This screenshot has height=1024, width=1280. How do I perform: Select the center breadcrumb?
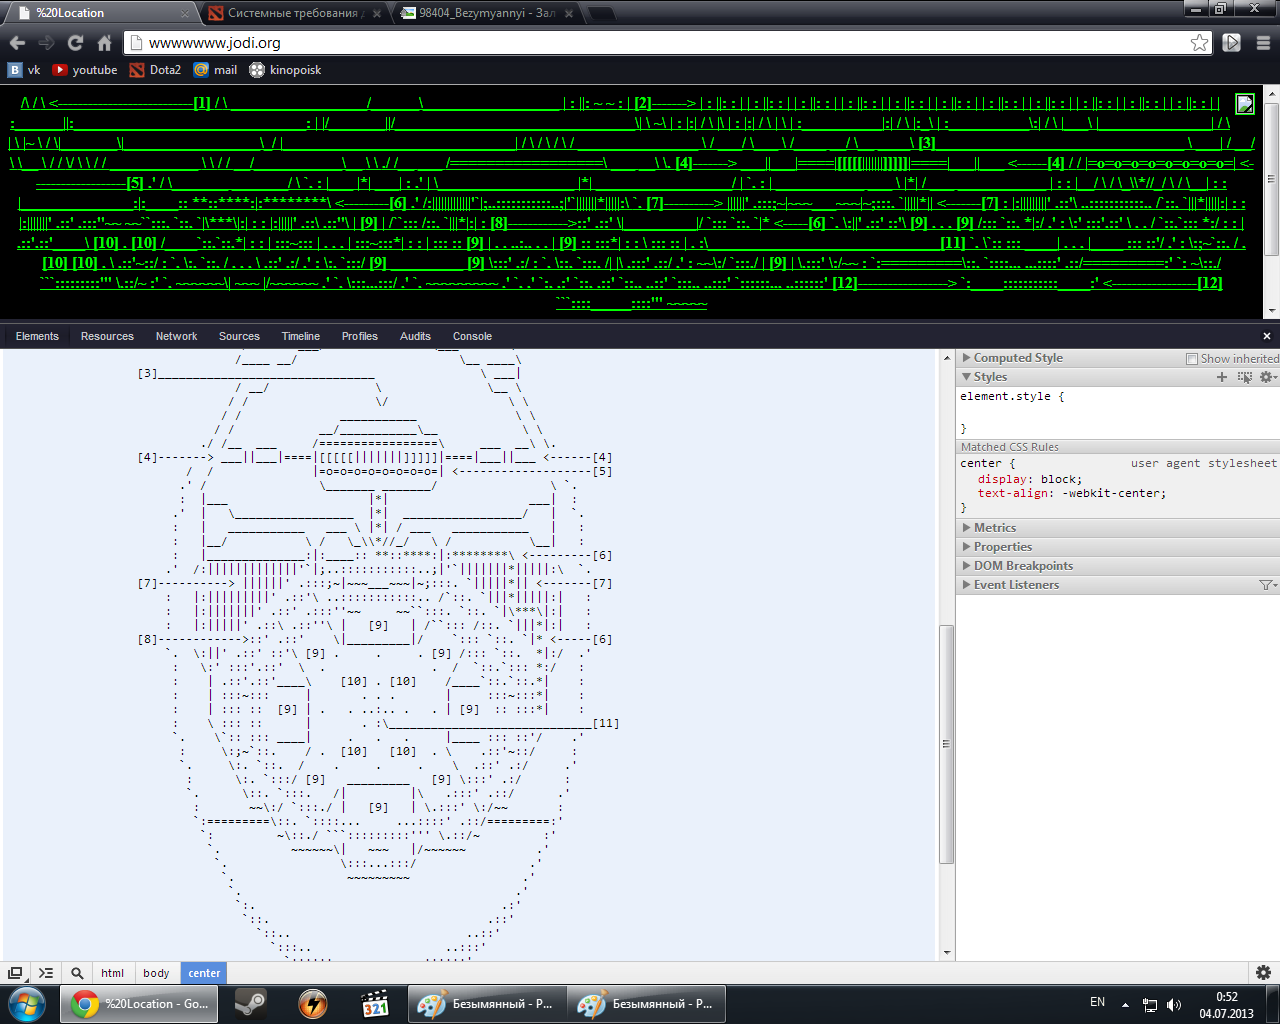204,973
